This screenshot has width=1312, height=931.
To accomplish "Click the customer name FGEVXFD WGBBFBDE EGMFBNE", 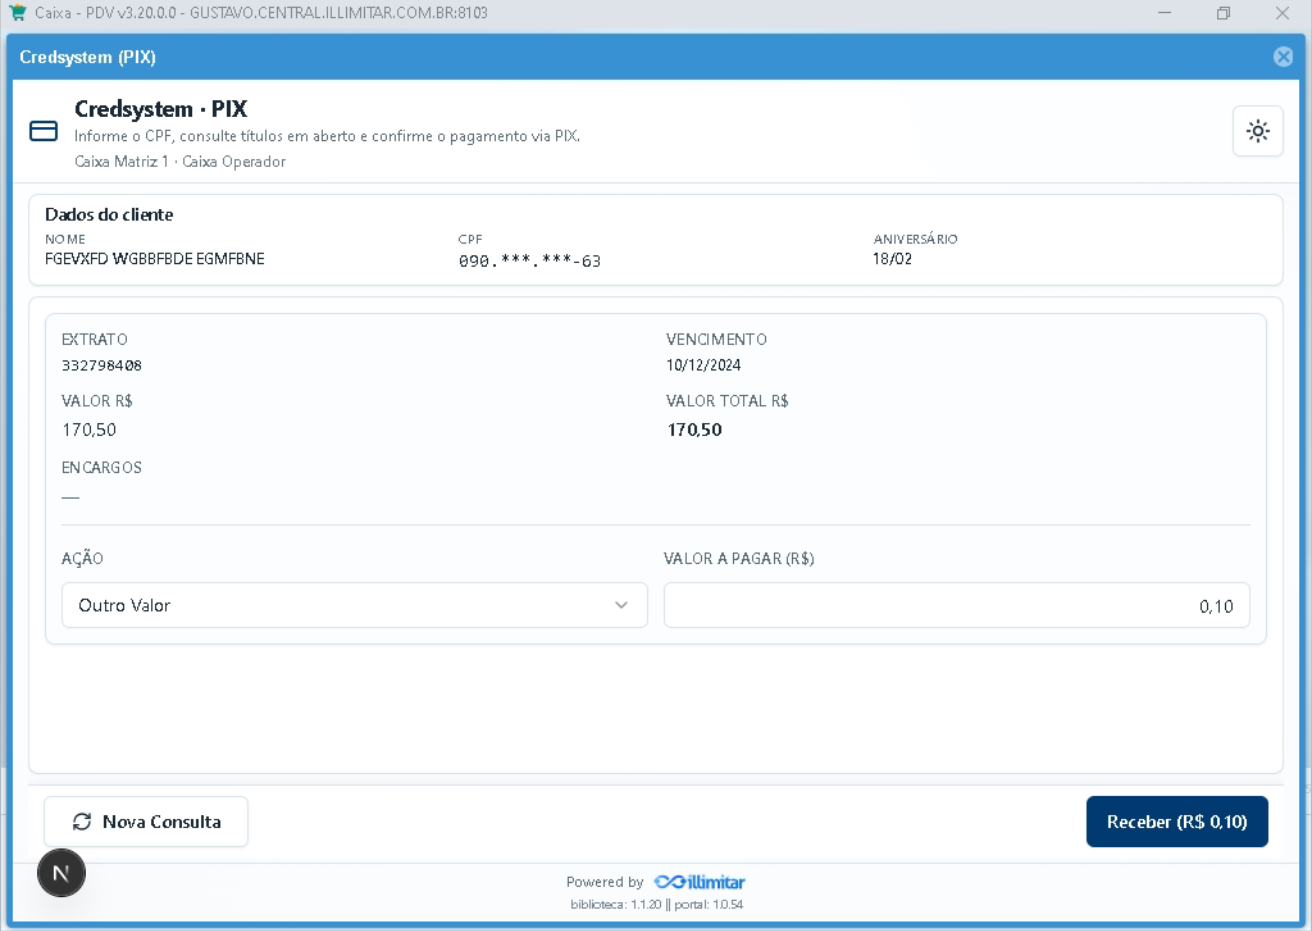I will (x=155, y=259).
